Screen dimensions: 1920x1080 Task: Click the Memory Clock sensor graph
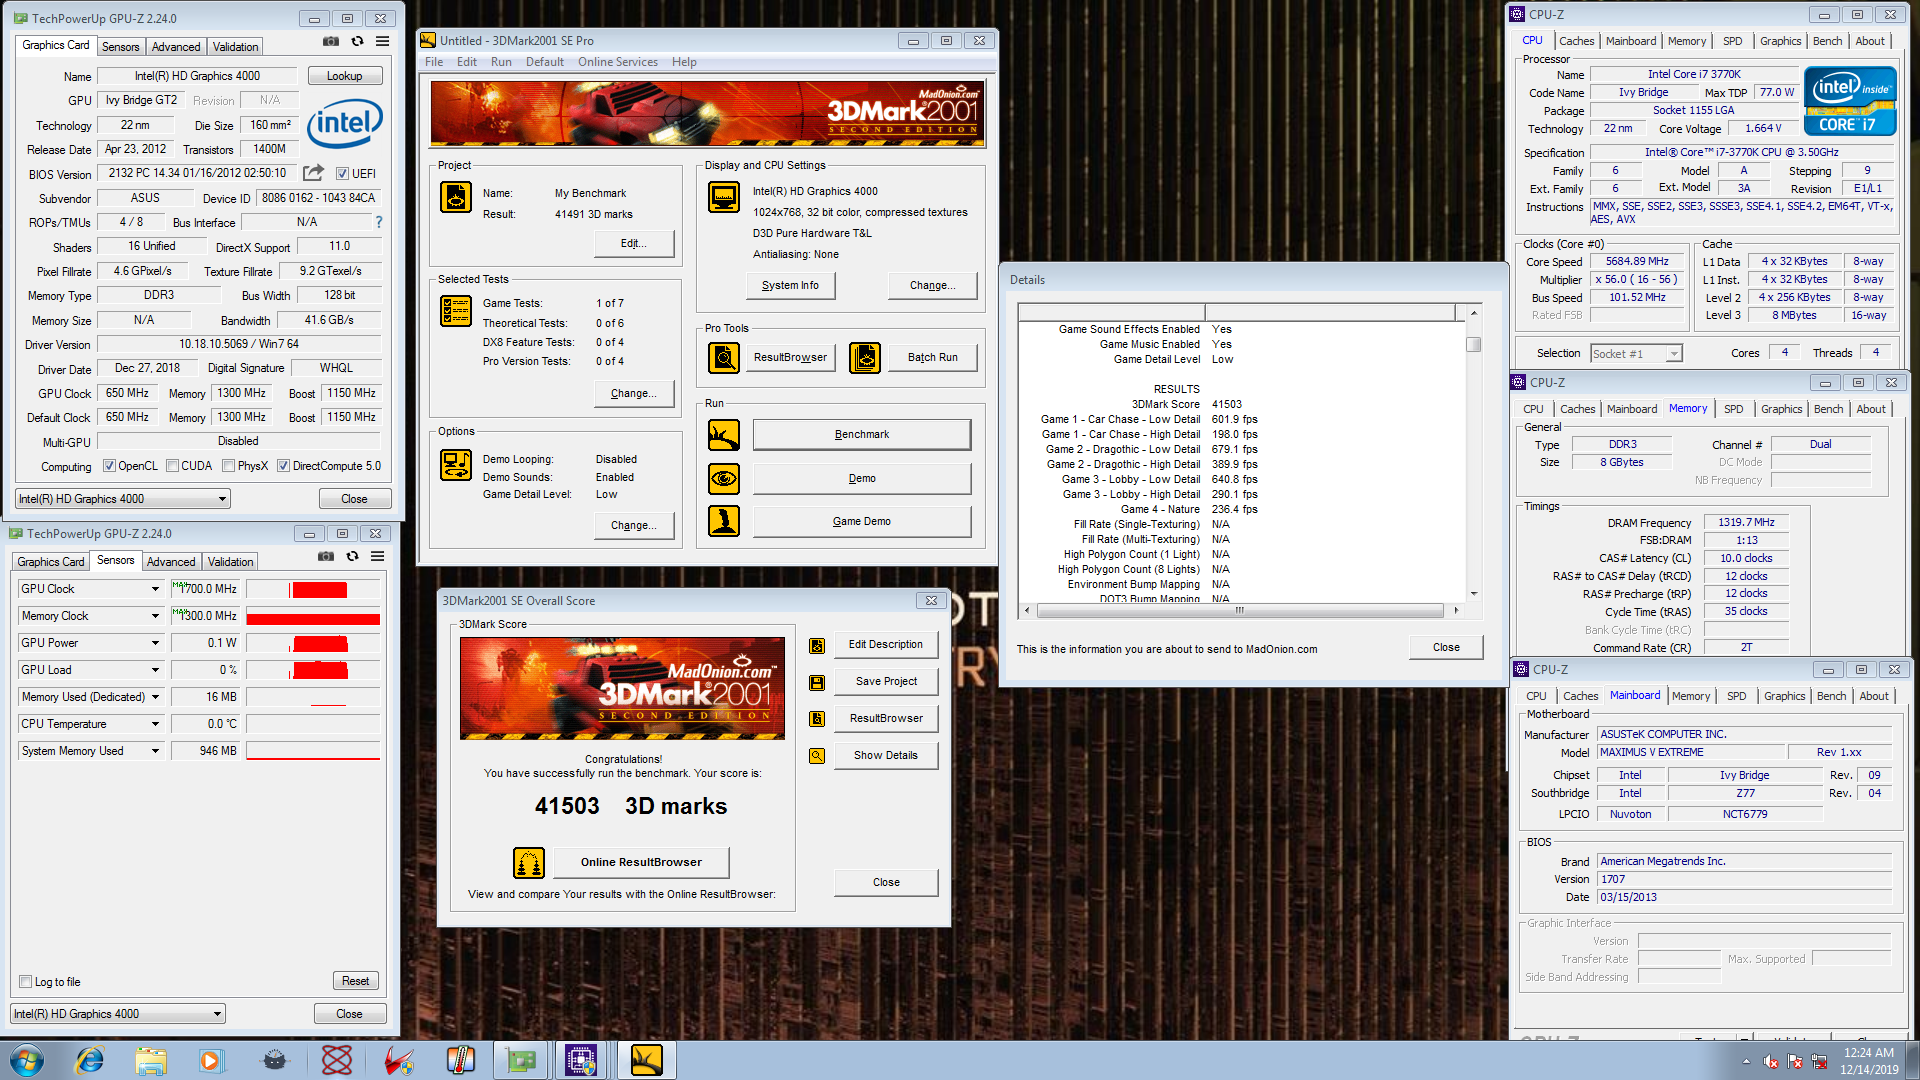pos(313,616)
